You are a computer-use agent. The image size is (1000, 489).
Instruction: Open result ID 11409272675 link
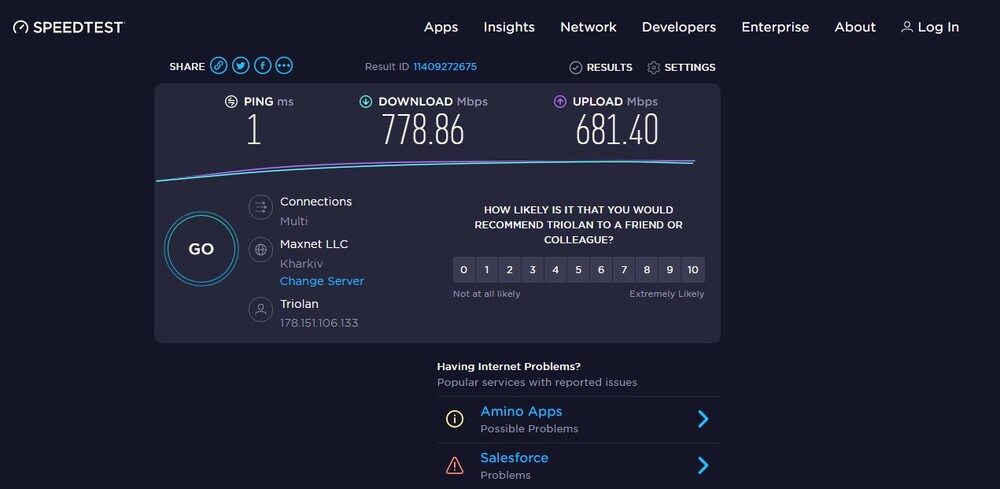click(445, 66)
